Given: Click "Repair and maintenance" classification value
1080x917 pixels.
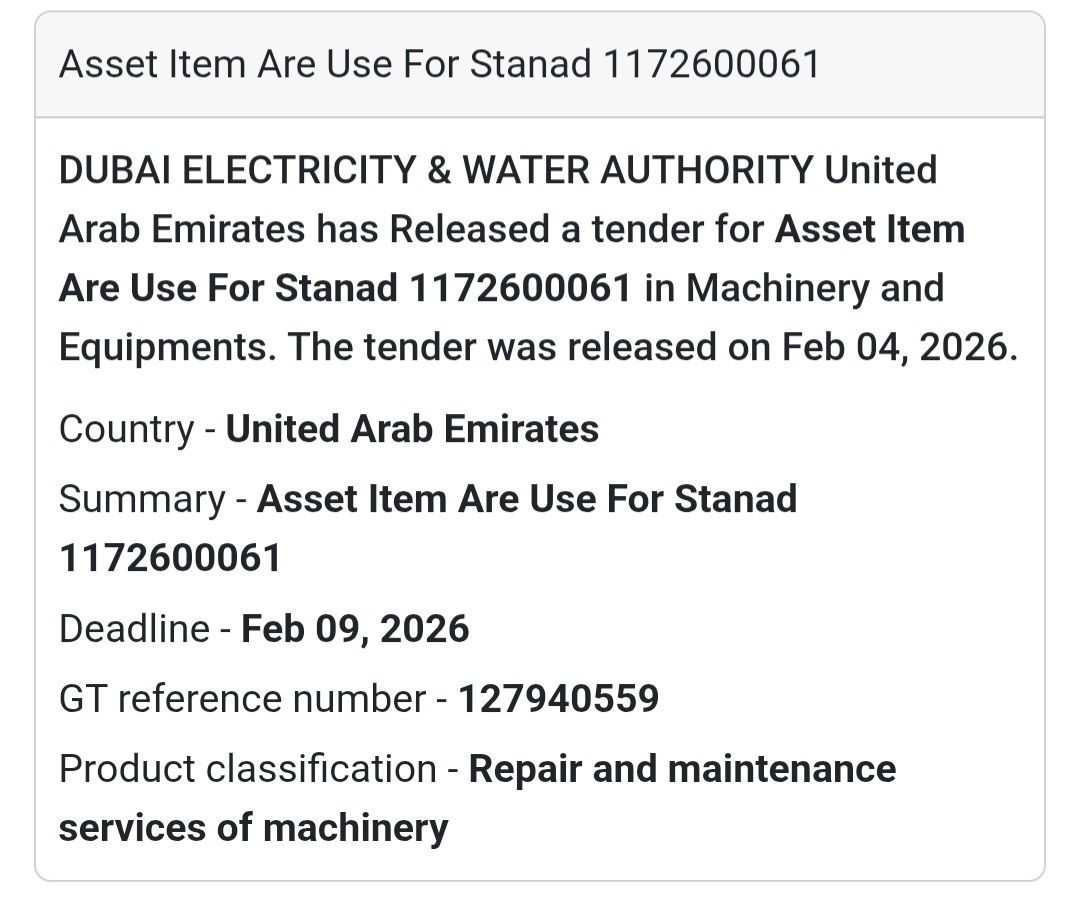Looking at the screenshot, I should [x=682, y=769].
